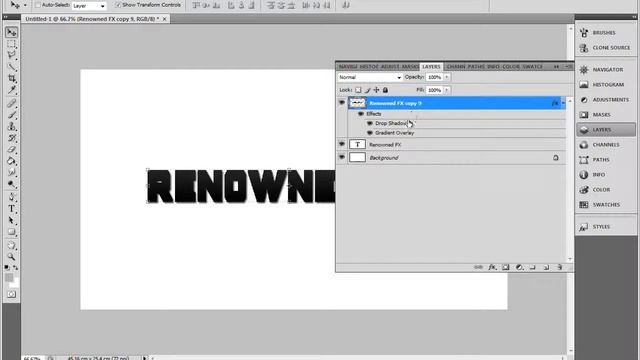Select the Clone Stamp tool

tap(11, 126)
